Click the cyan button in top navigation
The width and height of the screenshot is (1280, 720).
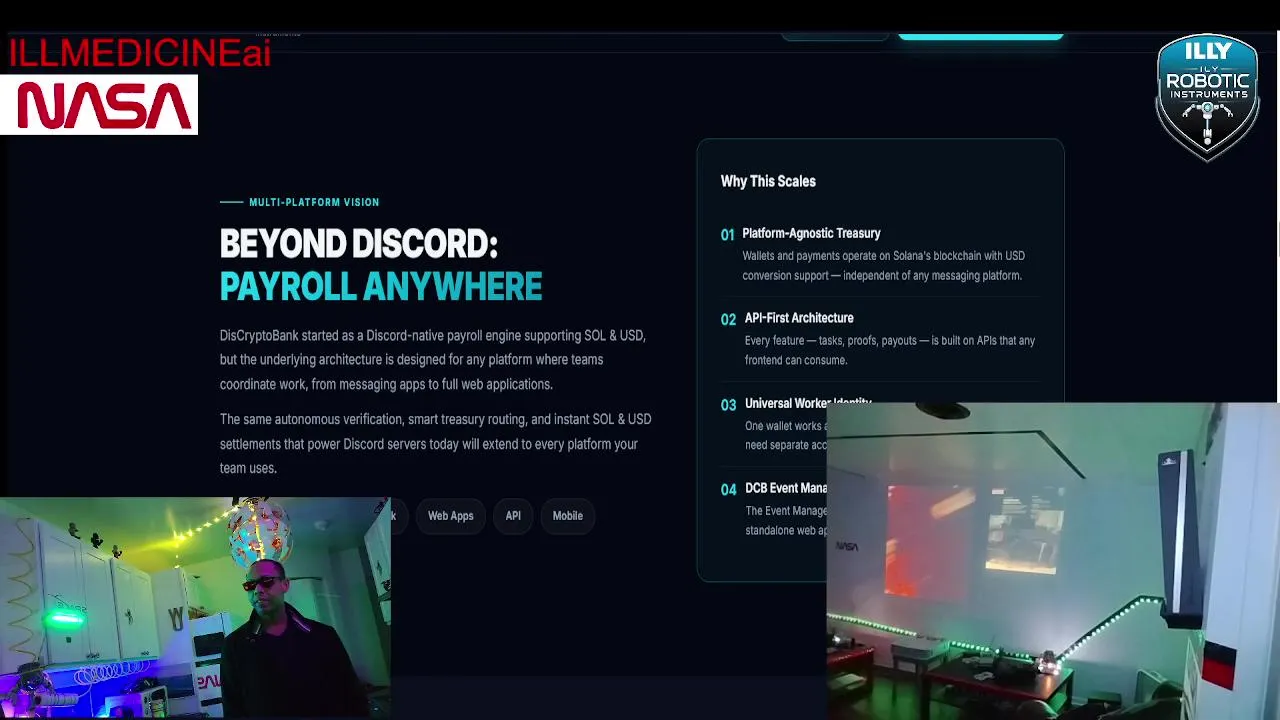coord(980,35)
